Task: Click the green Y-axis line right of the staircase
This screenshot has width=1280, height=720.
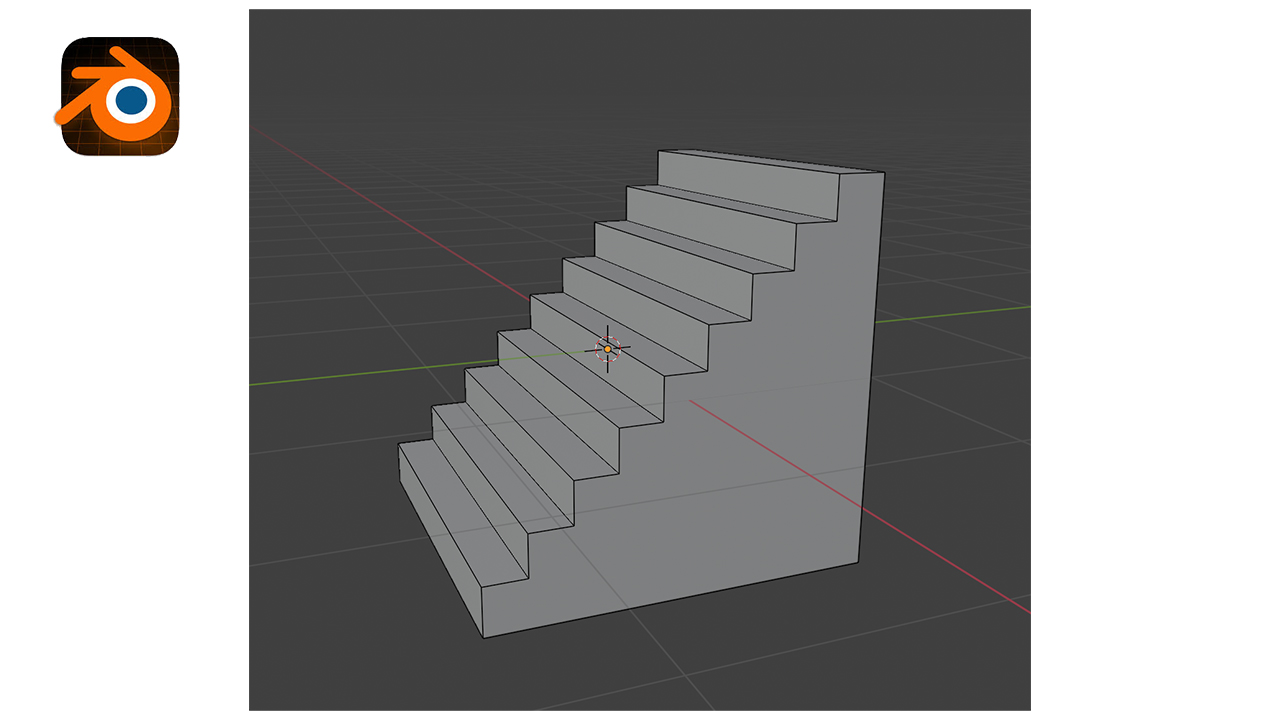Action: (x=950, y=314)
